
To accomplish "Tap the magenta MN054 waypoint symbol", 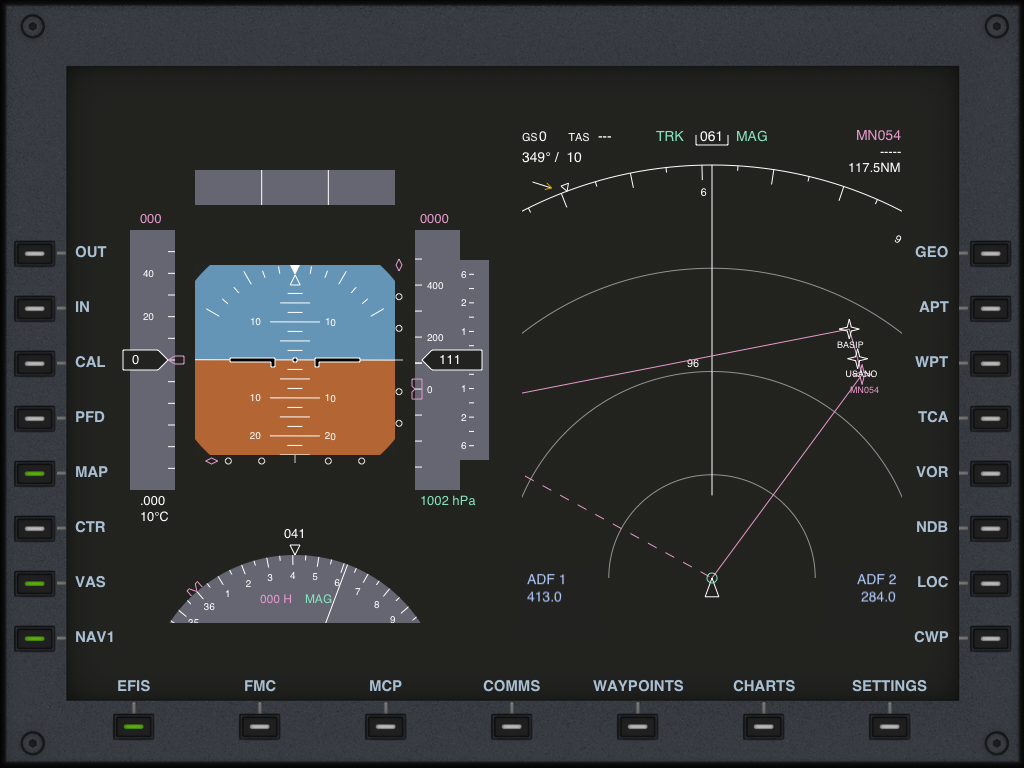I will [x=861, y=375].
